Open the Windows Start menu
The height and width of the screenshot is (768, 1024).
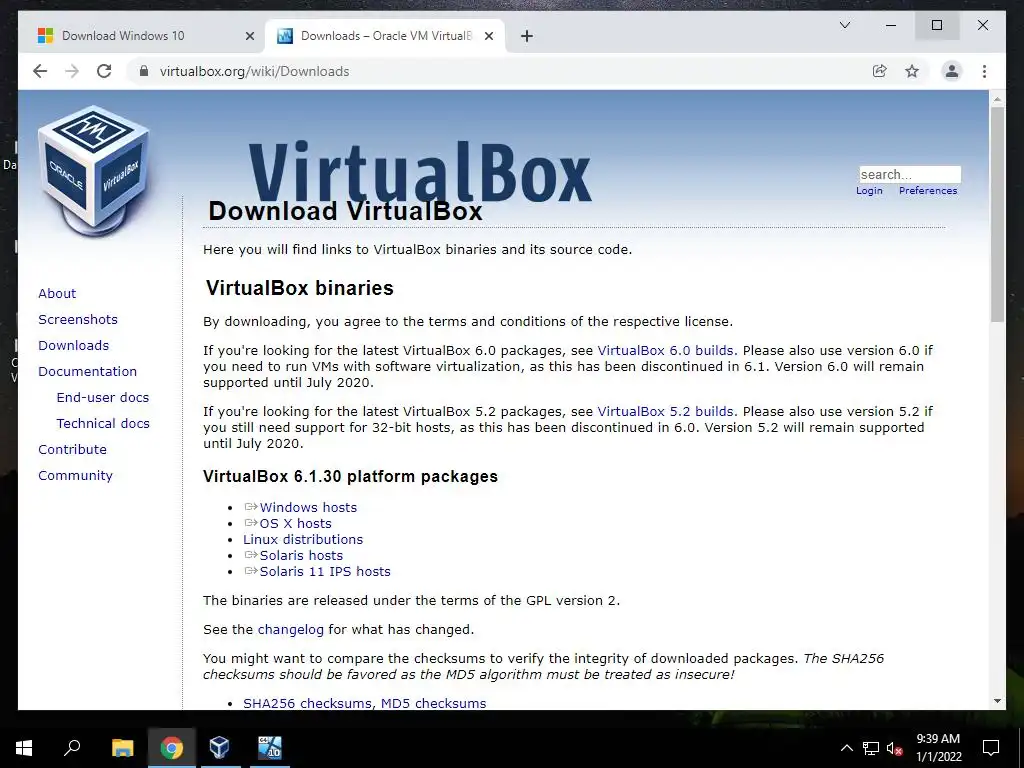(24, 748)
